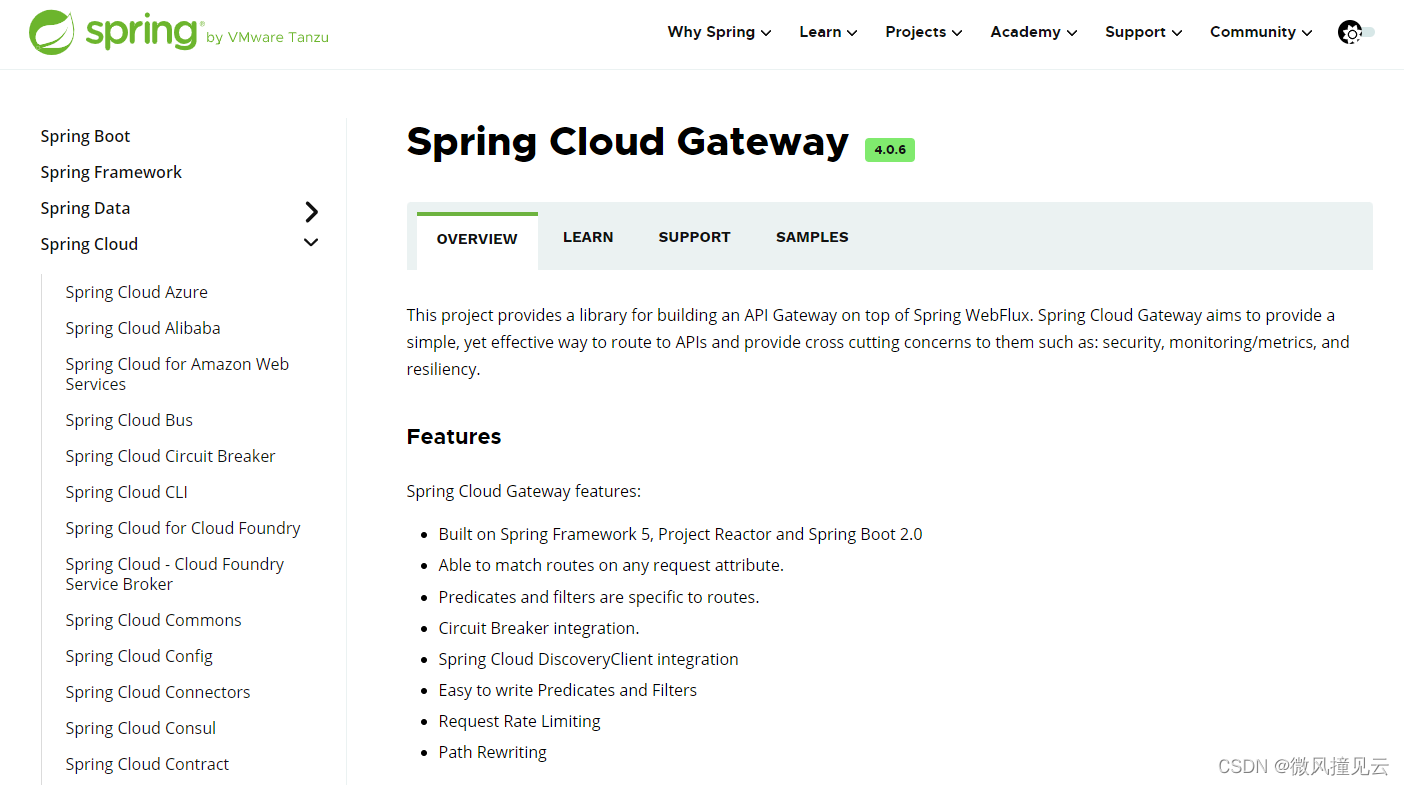This screenshot has height=785, width=1404.
Task: Switch to the LEARN tab
Action: [588, 237]
